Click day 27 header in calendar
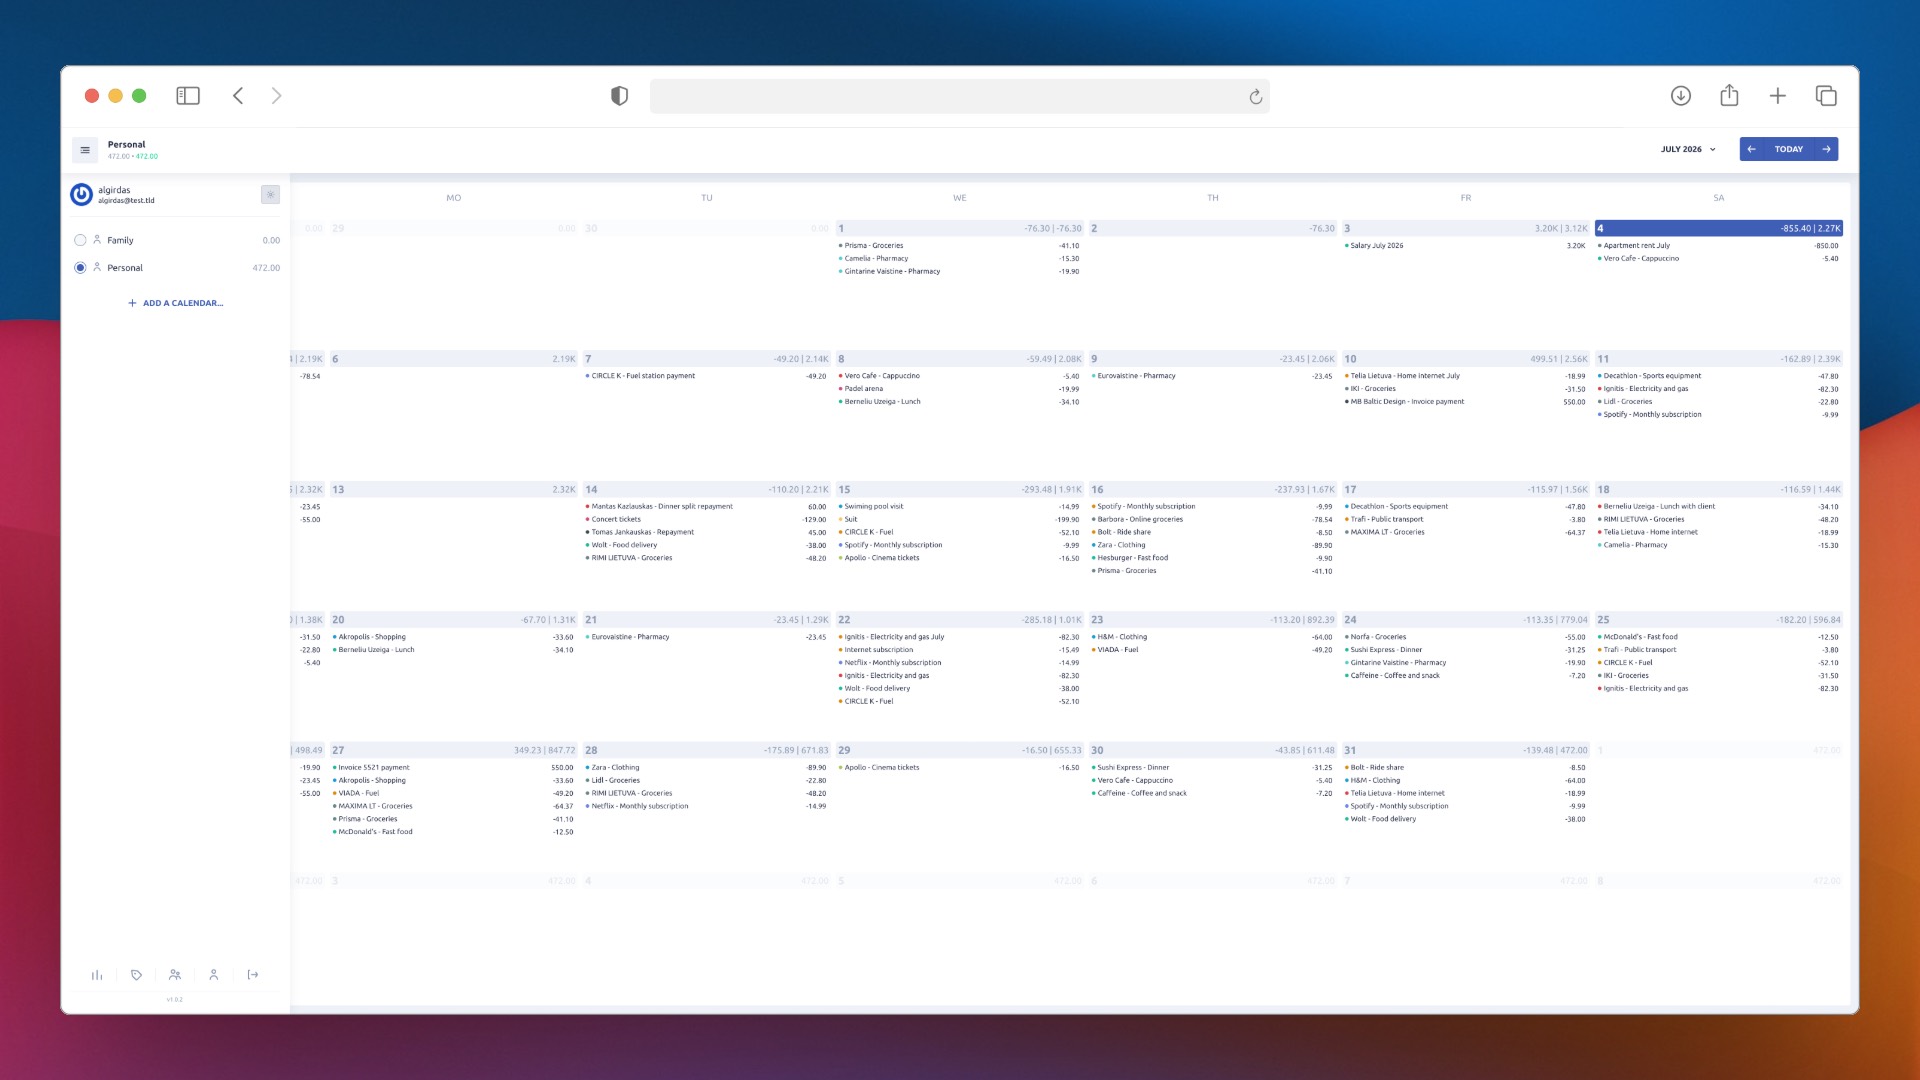This screenshot has height=1080, width=1920. pos(454,750)
